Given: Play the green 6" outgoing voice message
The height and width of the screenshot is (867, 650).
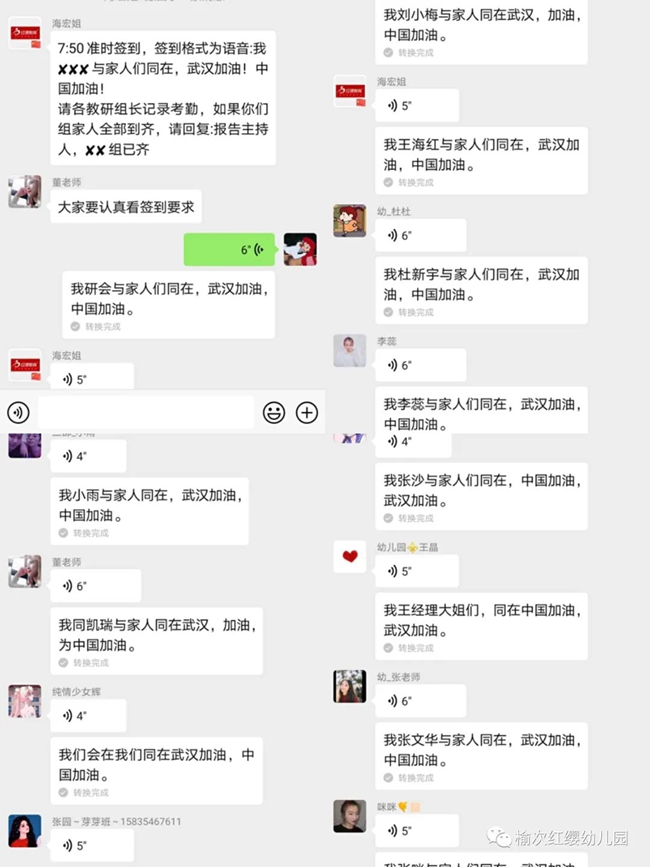Looking at the screenshot, I should [x=229, y=249].
